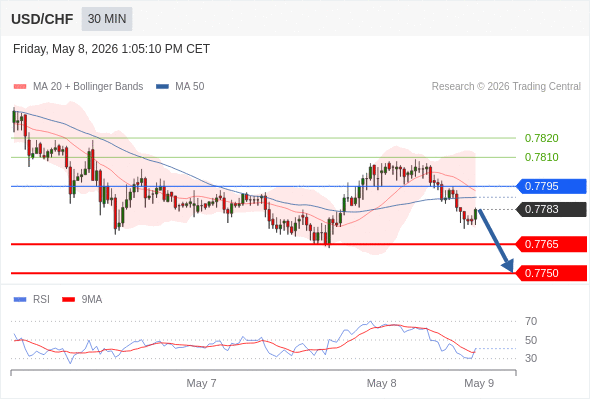590x400 pixels.
Task: Select the 0.7750 red target label
Action: [551, 273]
